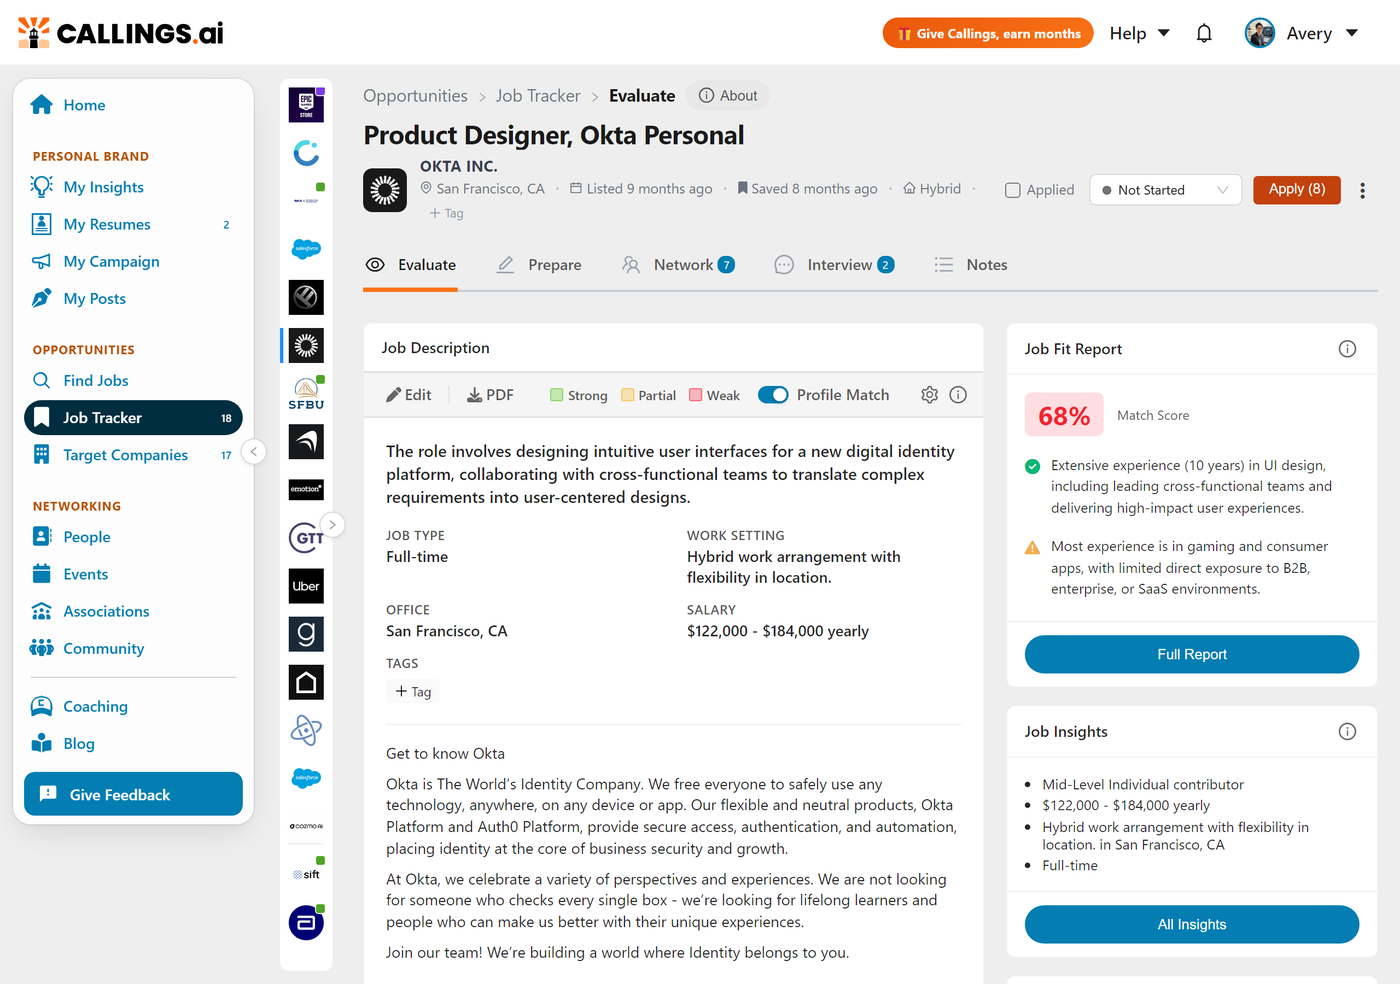
Task: Open the Events page
Action: pos(85,574)
